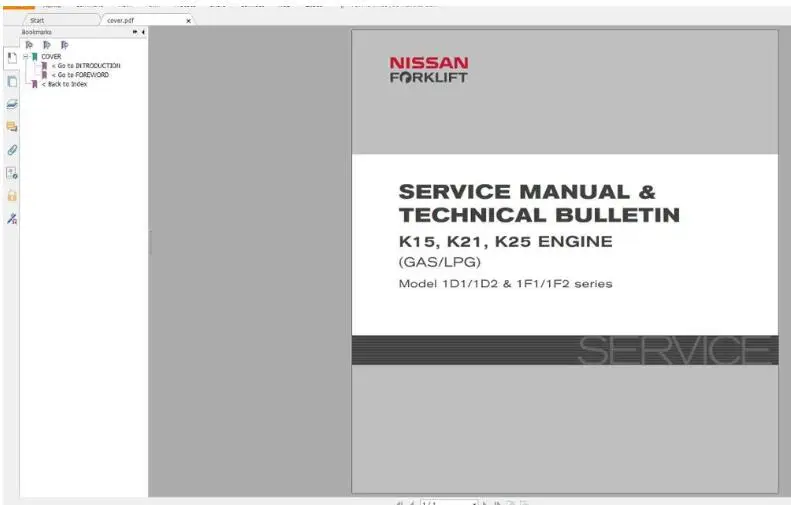Close the cover.pdf tab
This screenshot has width=791, height=505.
point(188,21)
